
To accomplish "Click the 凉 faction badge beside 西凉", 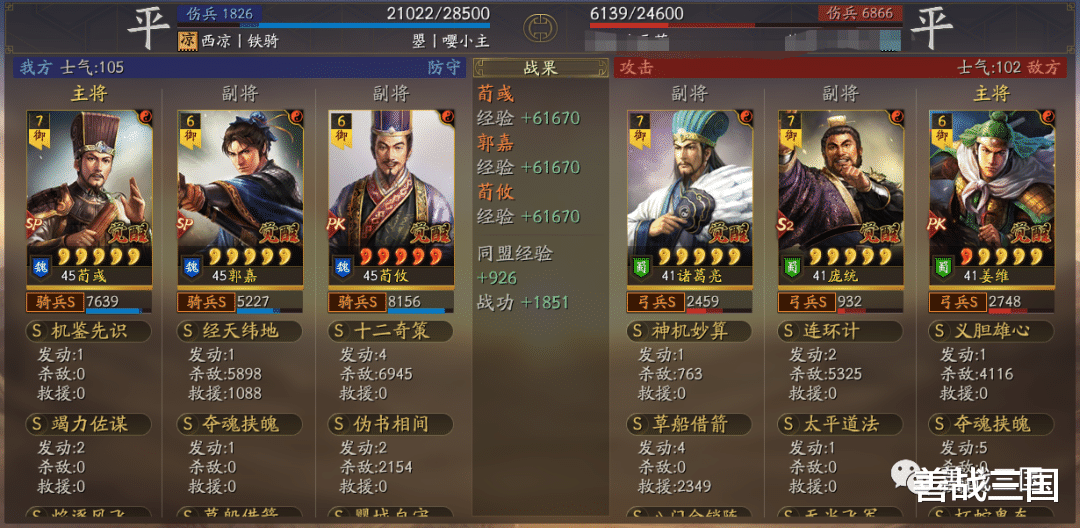I will tap(187, 41).
